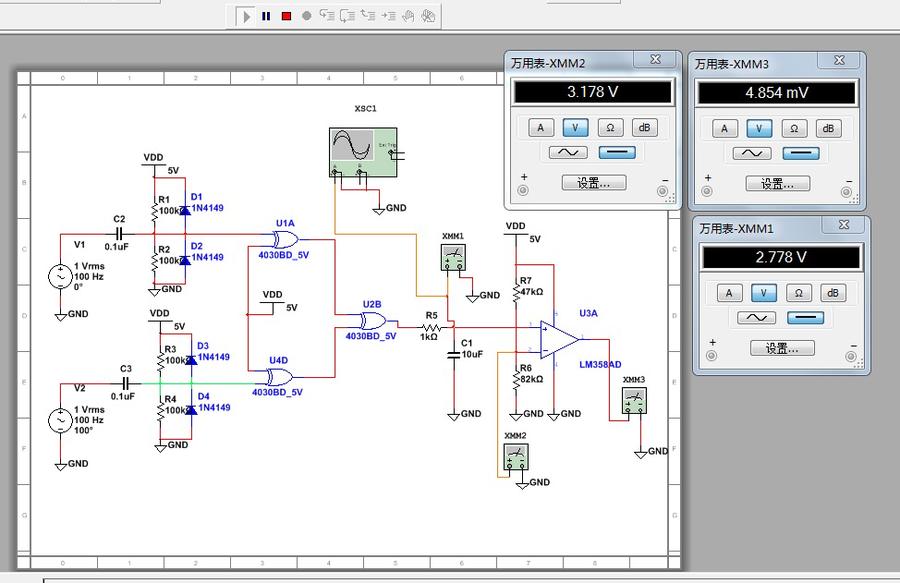Click the U3A LM358AD op-amp symbol
The height and width of the screenshot is (583, 900).
click(558, 338)
